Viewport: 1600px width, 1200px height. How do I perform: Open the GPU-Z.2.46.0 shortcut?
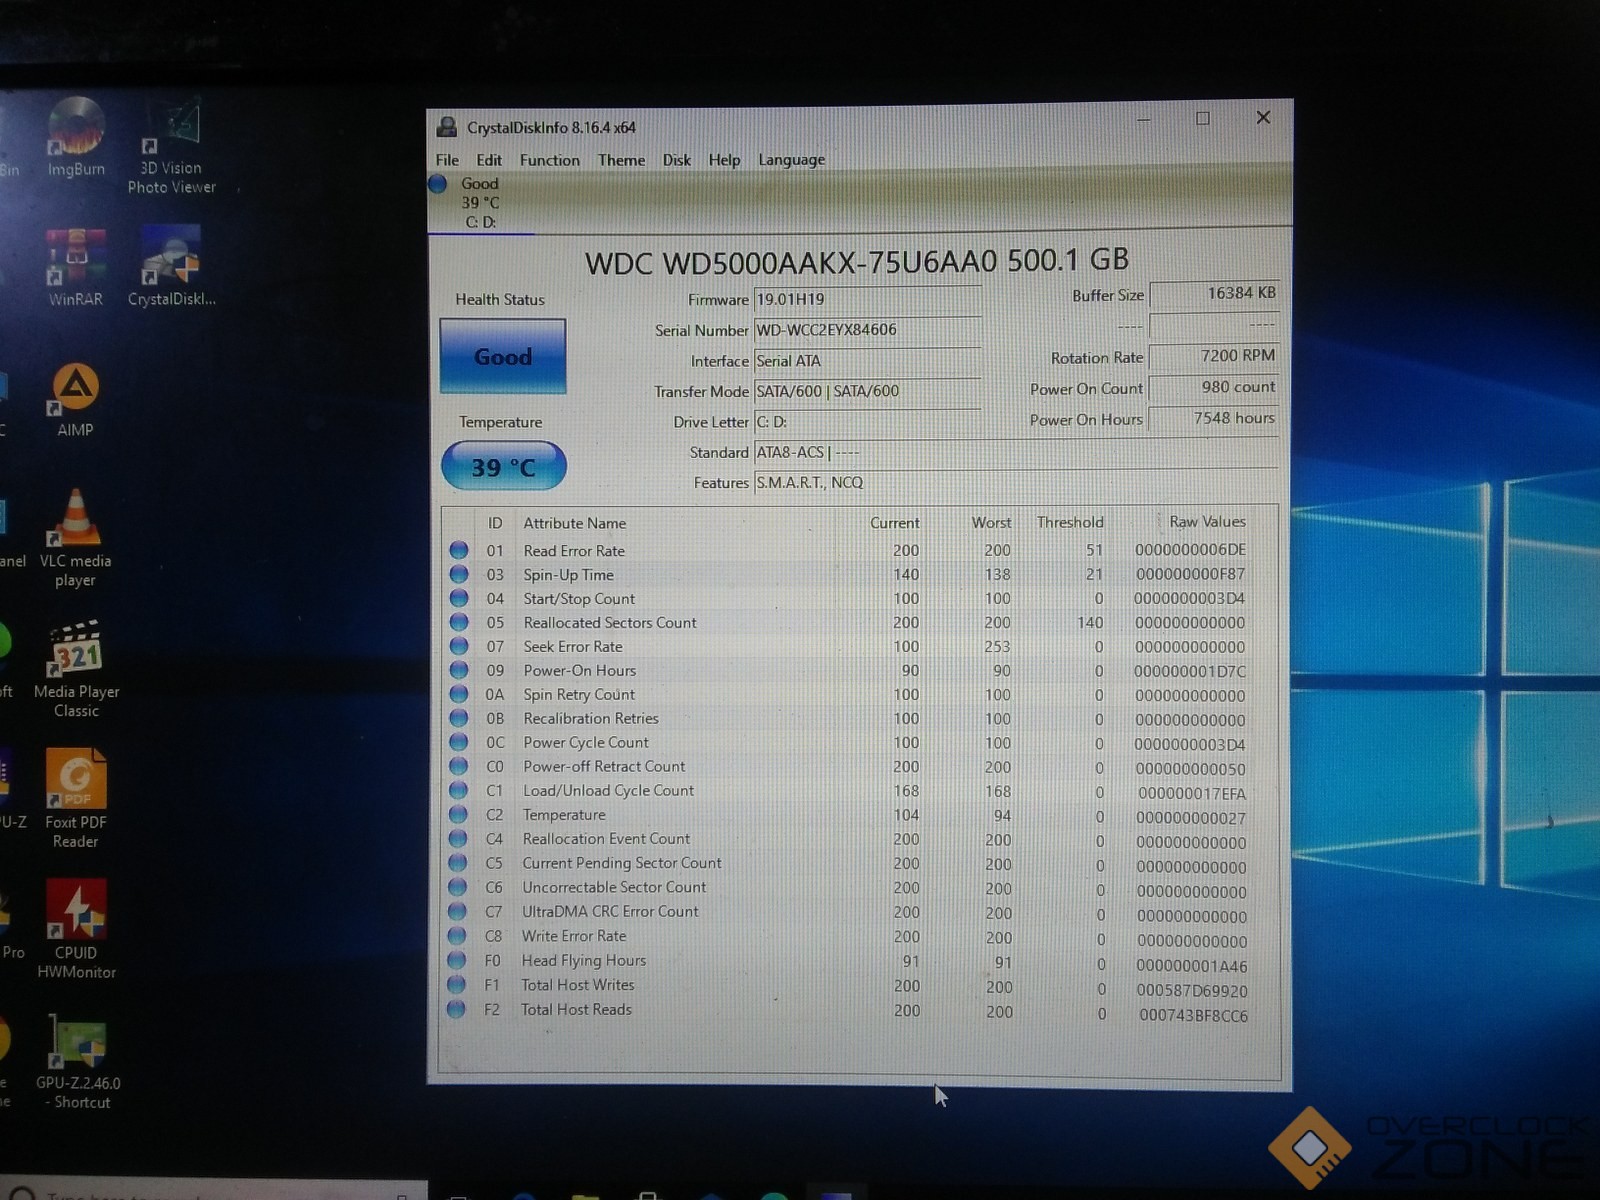(x=77, y=1062)
